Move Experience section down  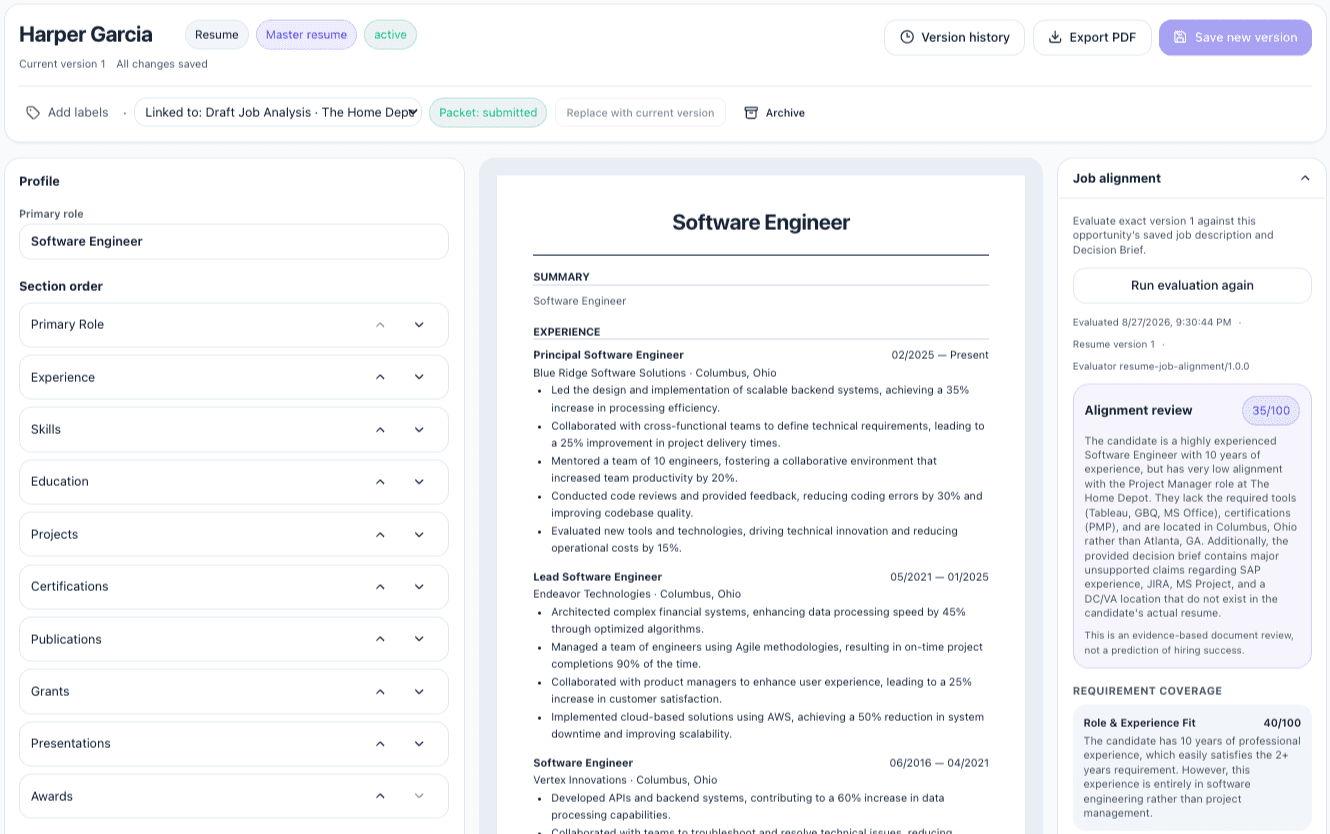[x=419, y=377]
